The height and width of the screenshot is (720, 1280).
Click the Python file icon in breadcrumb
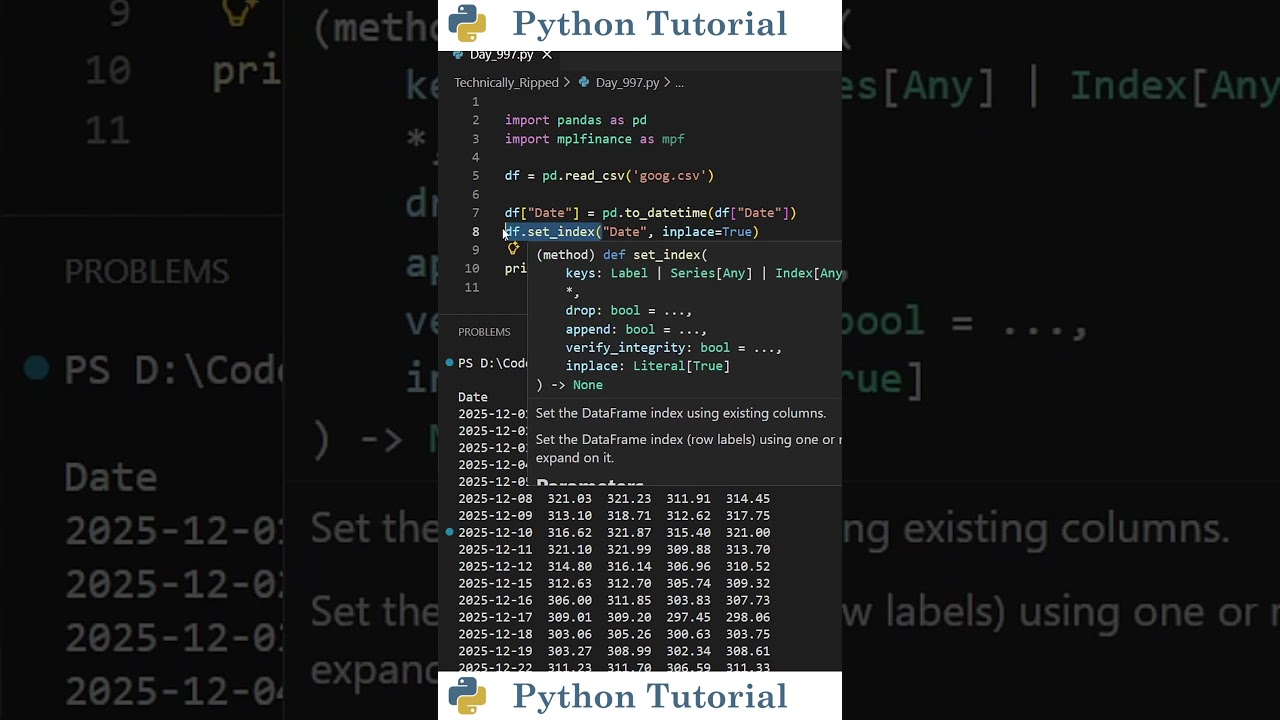tap(584, 83)
